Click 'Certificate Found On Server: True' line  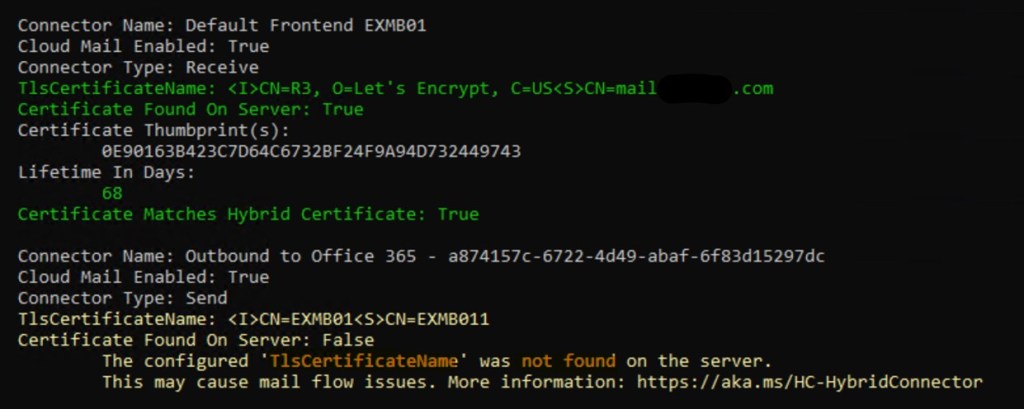click(x=190, y=109)
